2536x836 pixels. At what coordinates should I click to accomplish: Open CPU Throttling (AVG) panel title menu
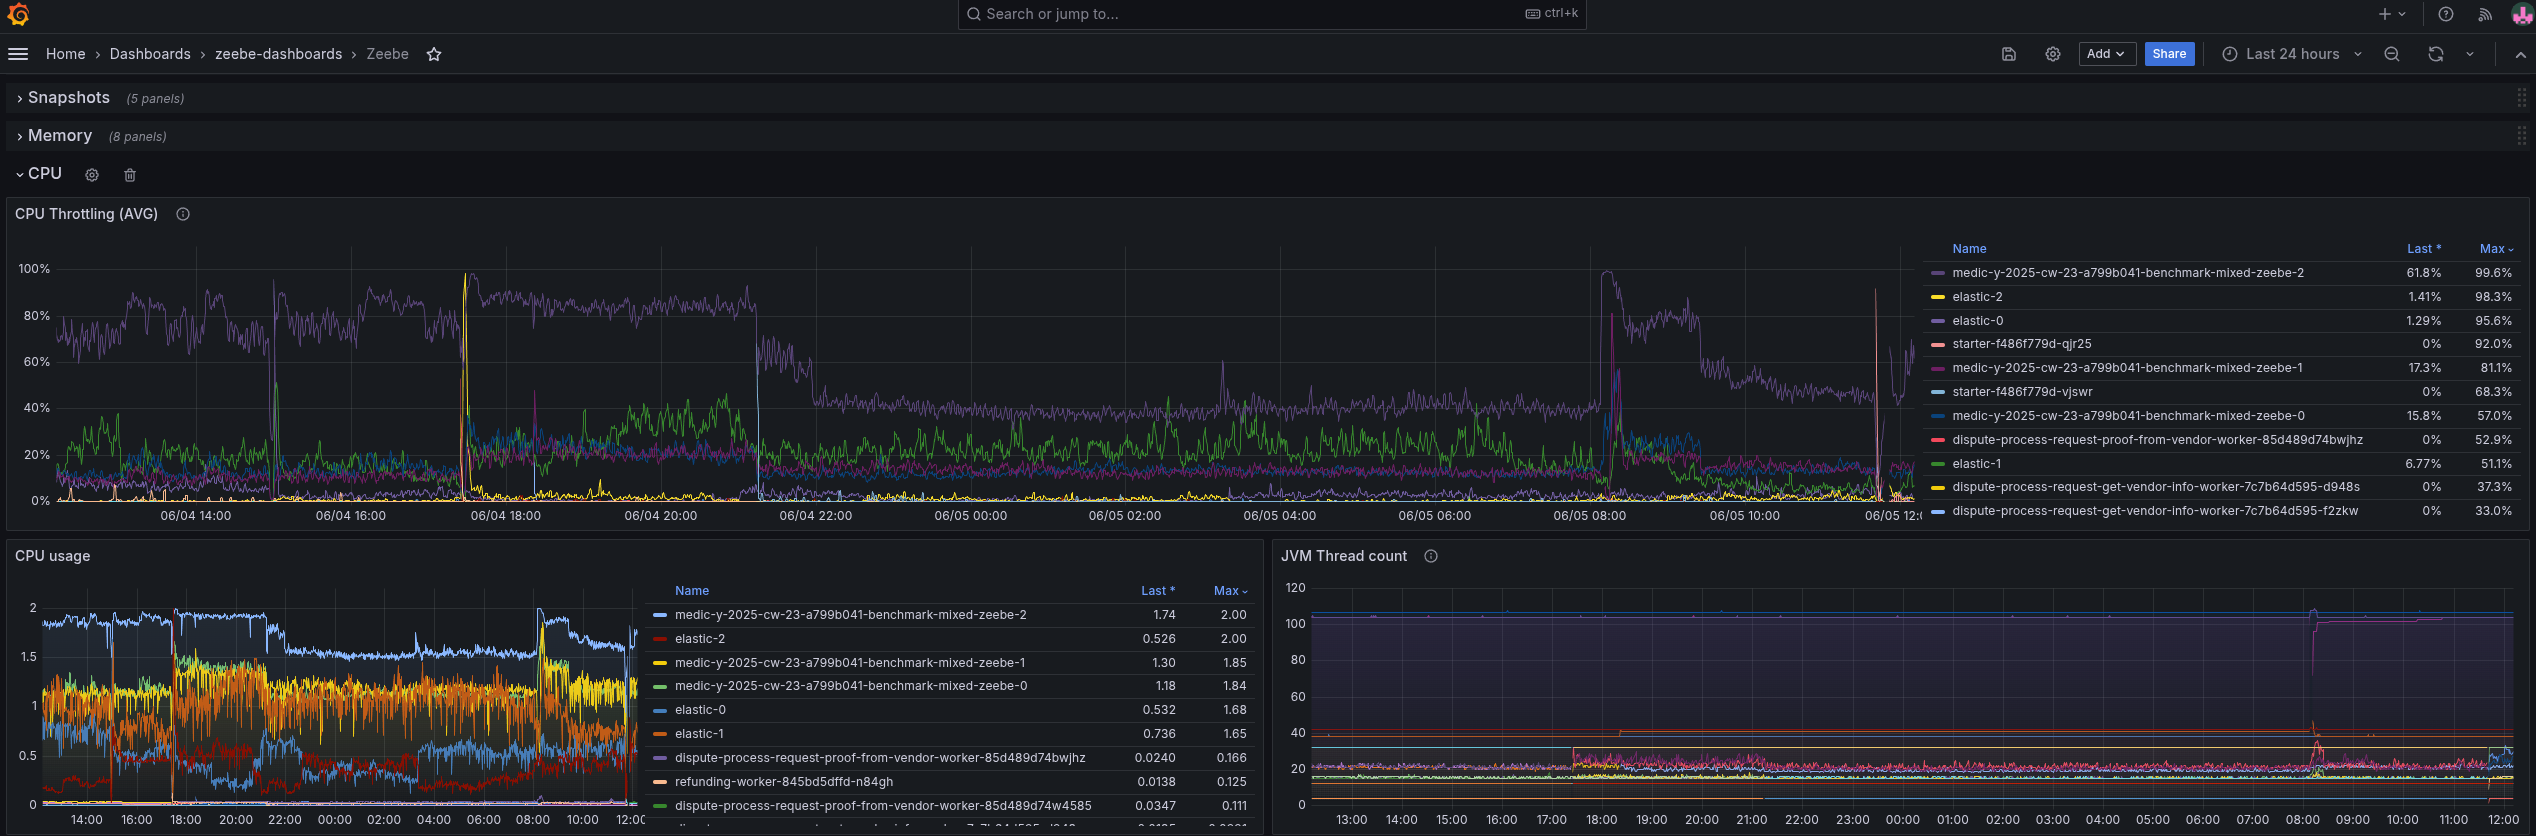point(87,214)
